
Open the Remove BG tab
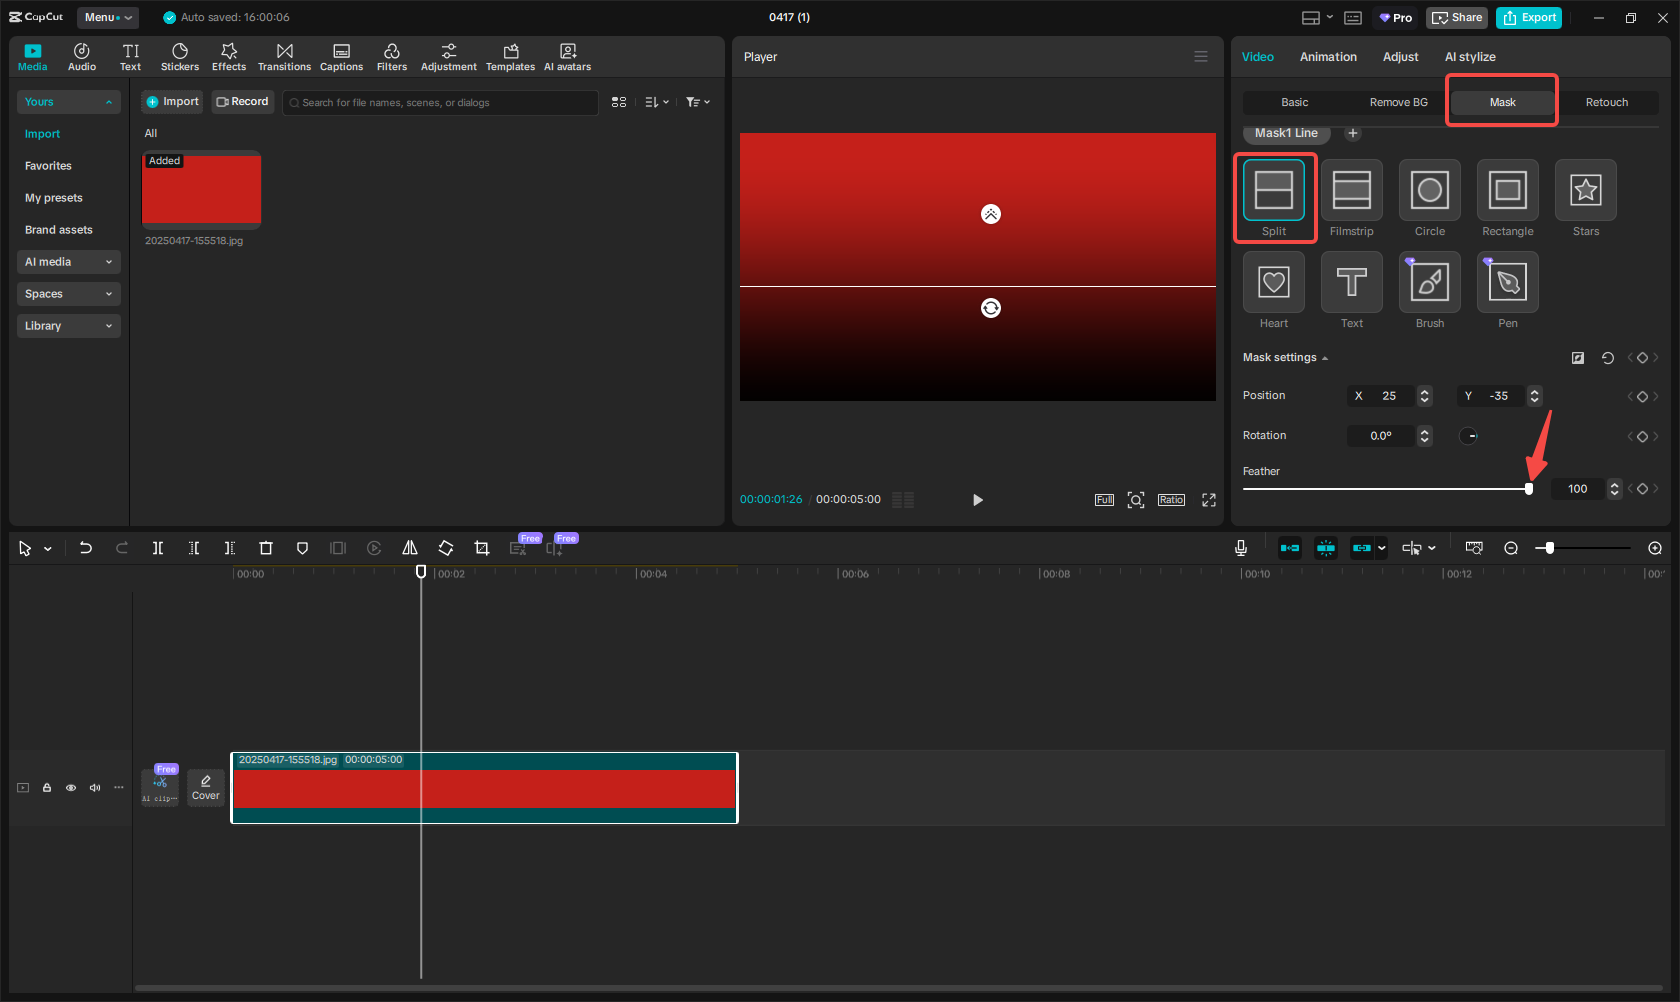point(1398,102)
